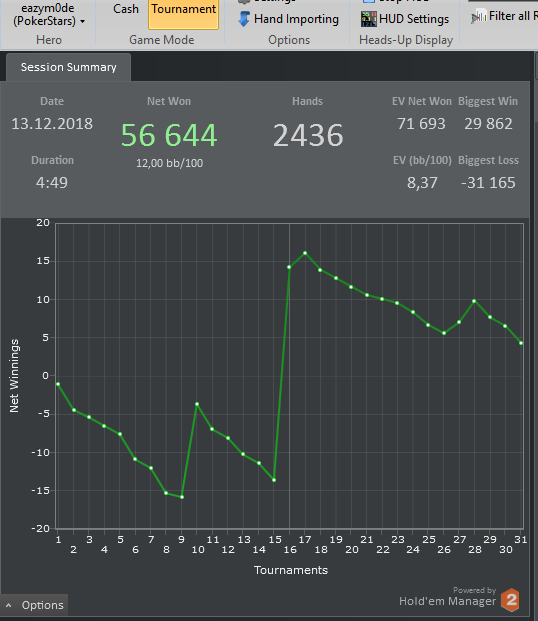Click the Options chevron arrow icon
Screen dimensions: 538x621
pos(9,605)
